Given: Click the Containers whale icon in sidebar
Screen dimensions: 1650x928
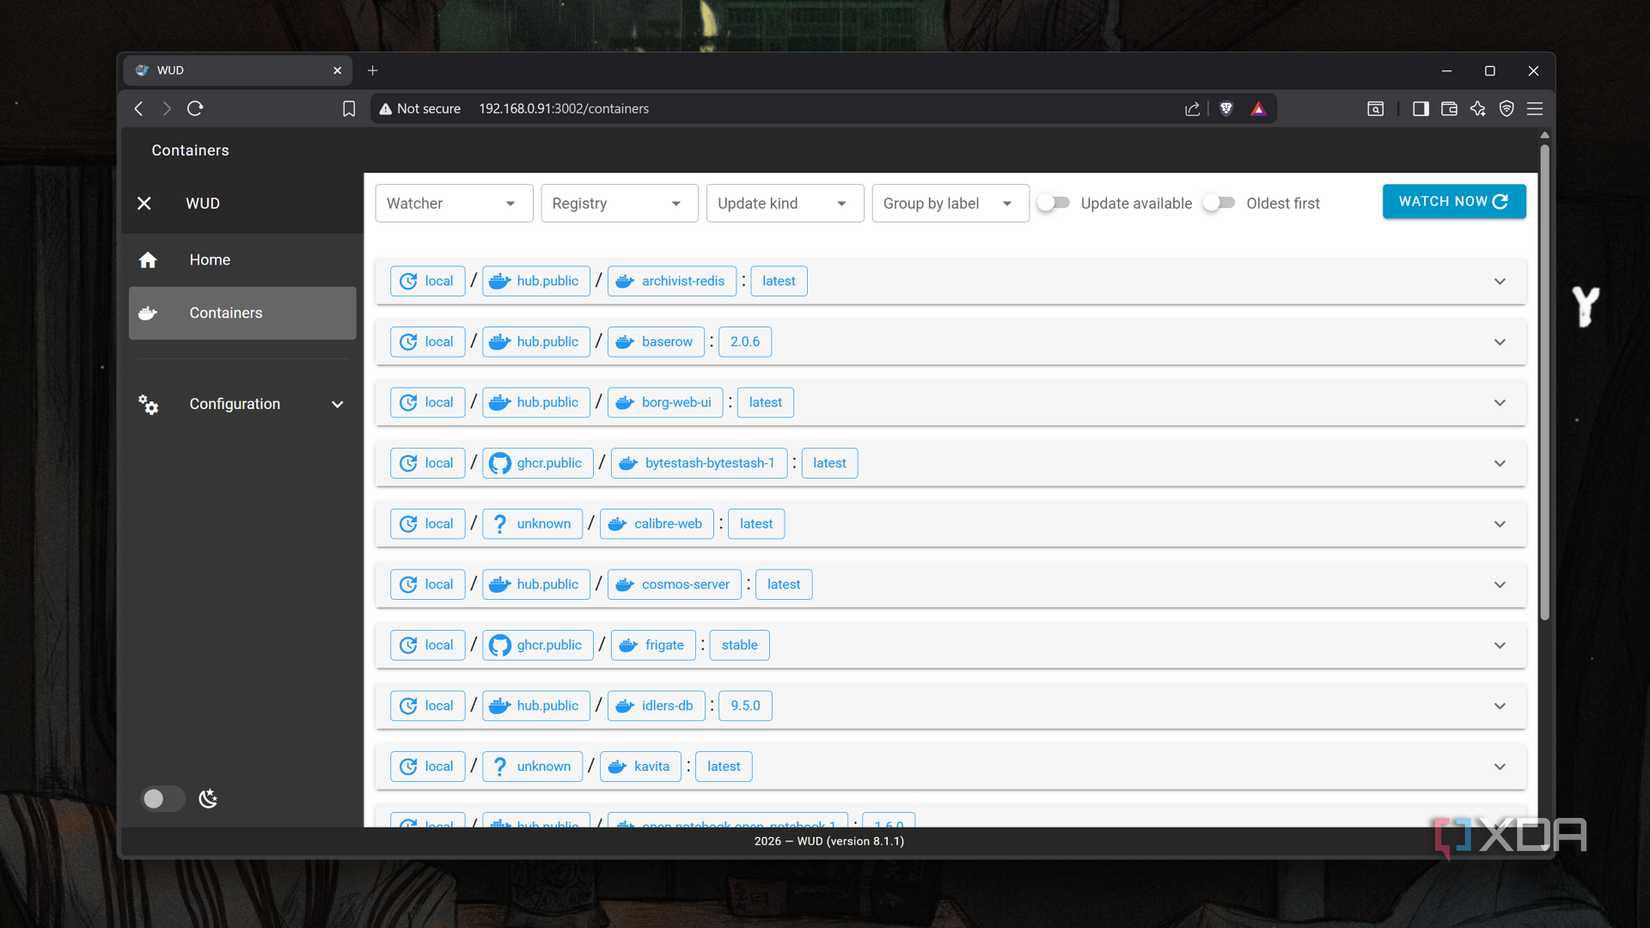Looking at the screenshot, I should pos(148,313).
